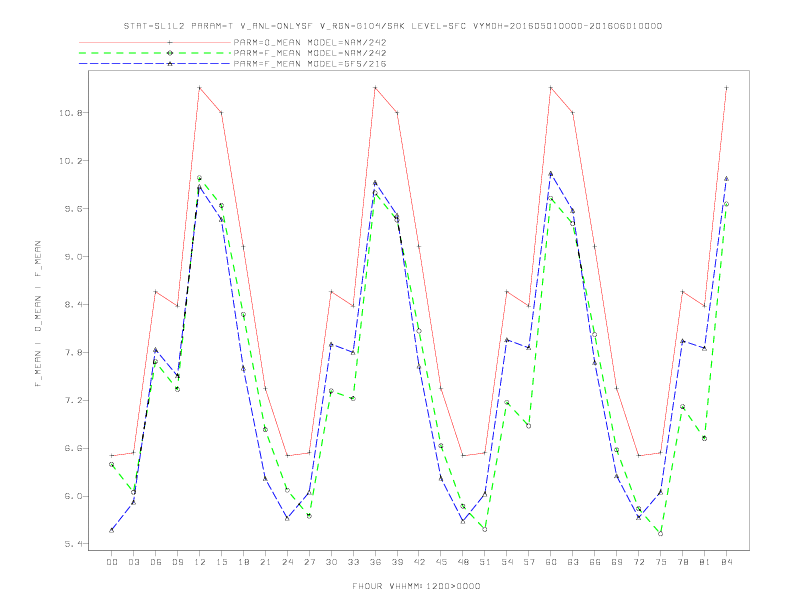This screenshot has width=792, height=612.
Task: Click y-axis tick label 9.0
Action: click(73, 257)
